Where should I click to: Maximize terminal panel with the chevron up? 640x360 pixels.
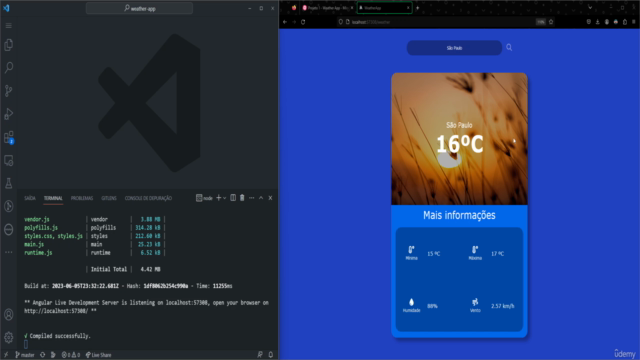click(x=261, y=198)
